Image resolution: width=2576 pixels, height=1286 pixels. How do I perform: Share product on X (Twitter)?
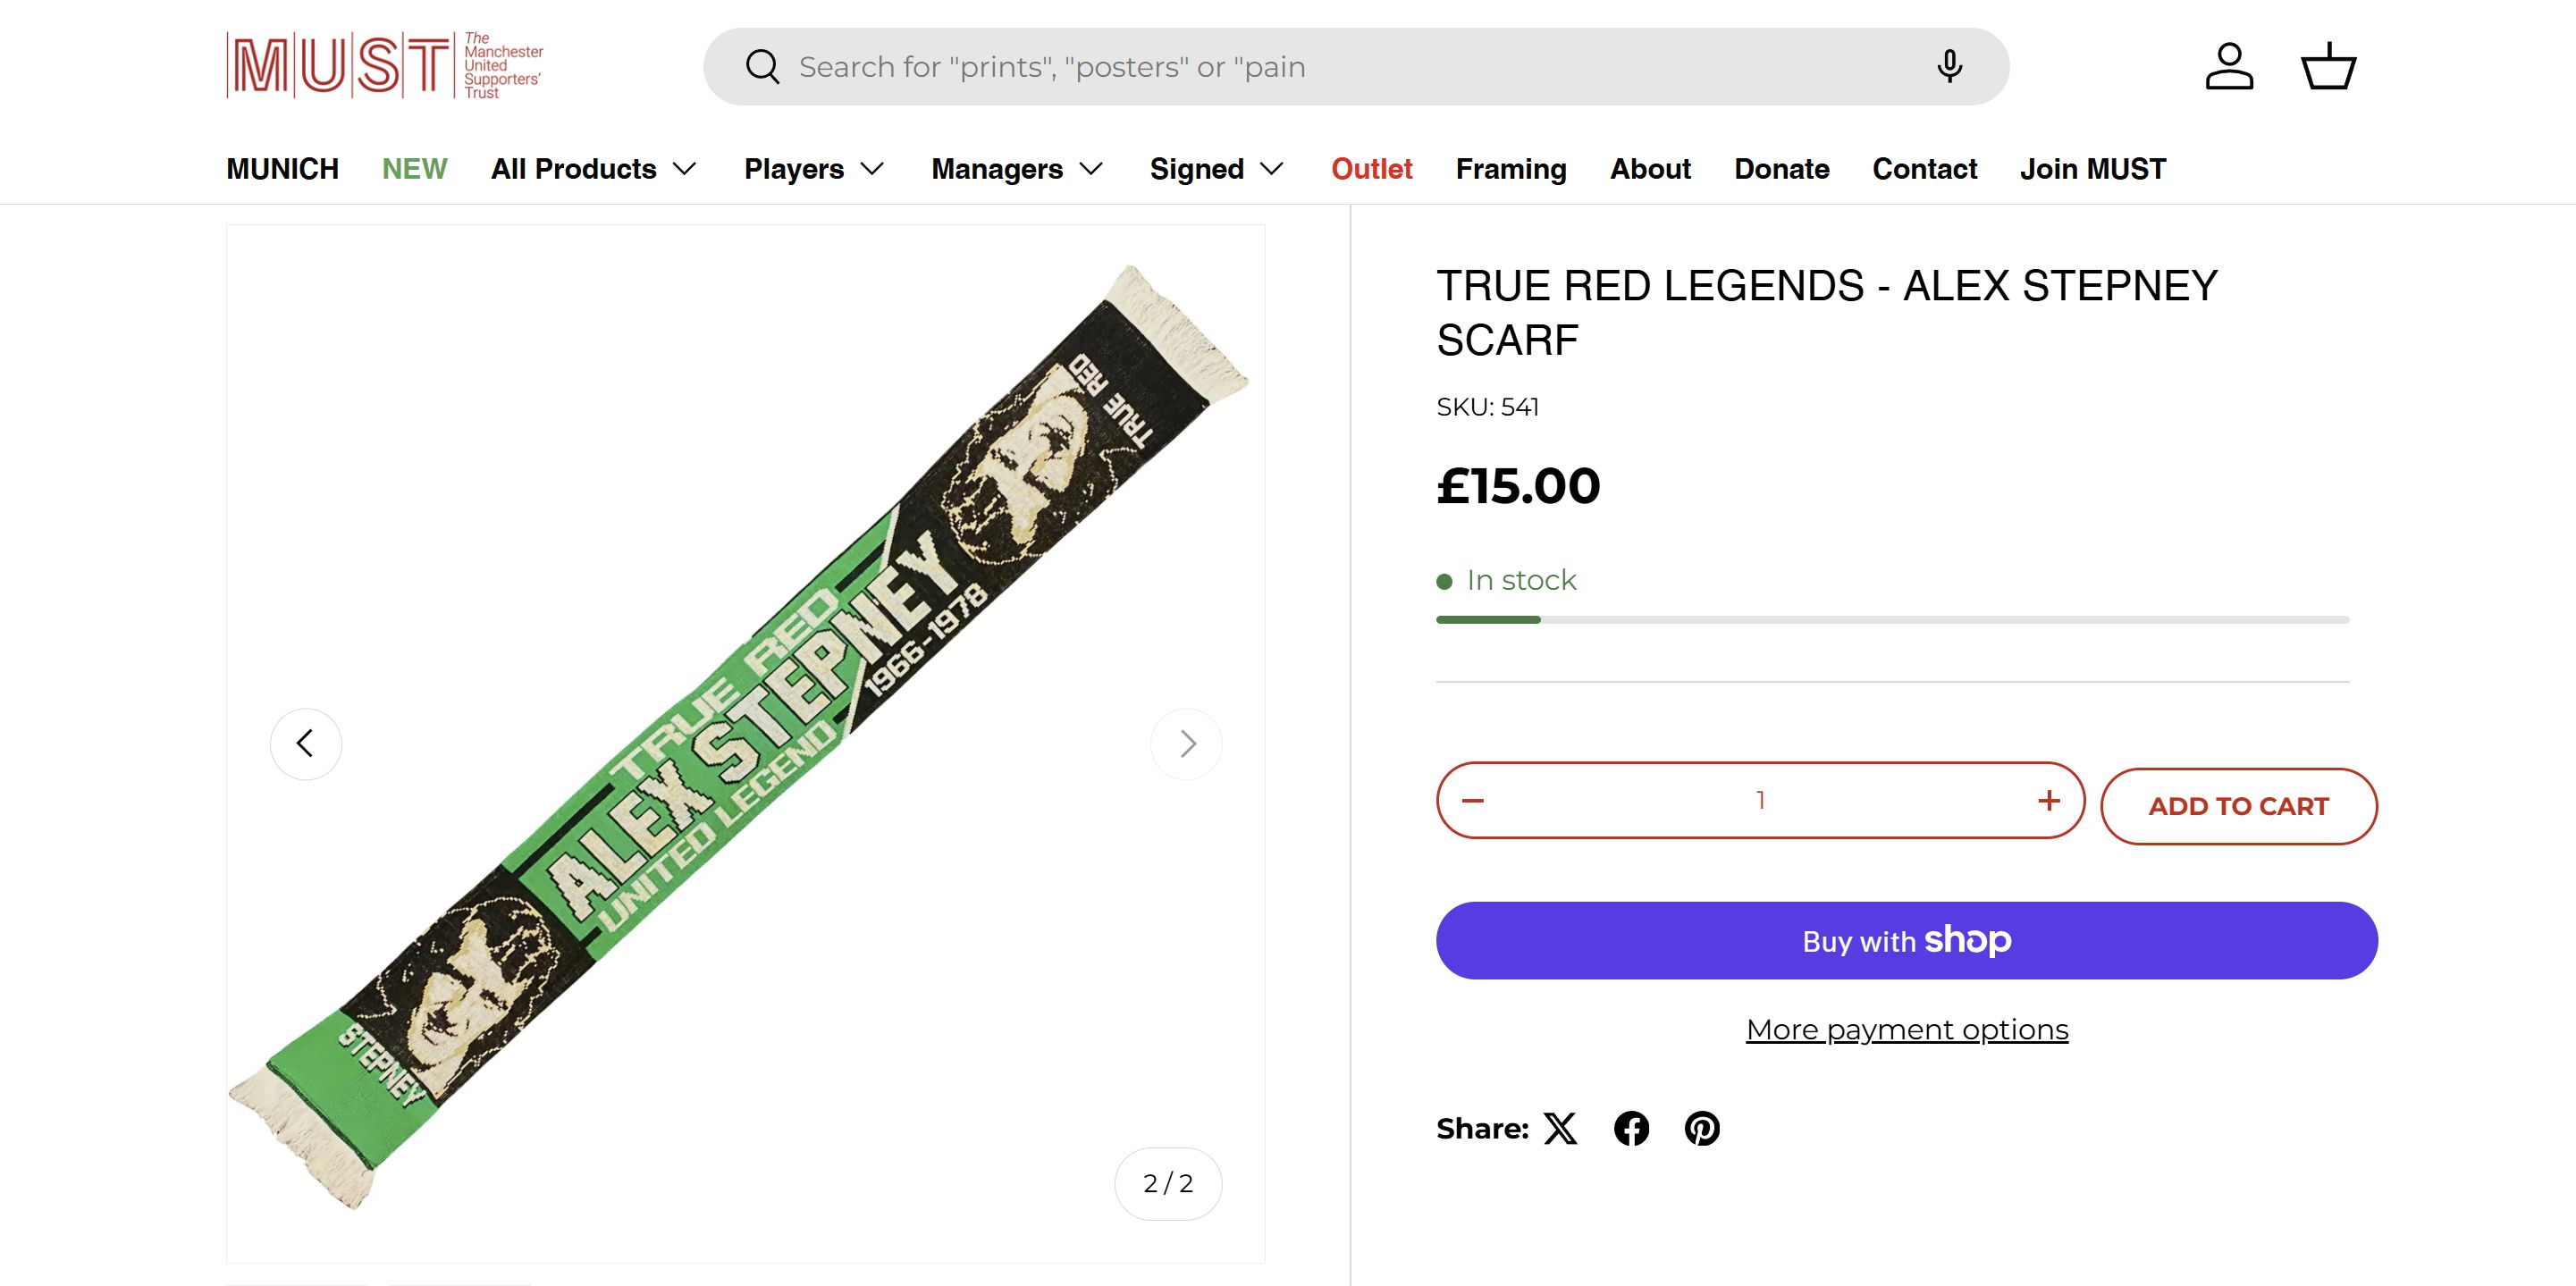1560,1128
